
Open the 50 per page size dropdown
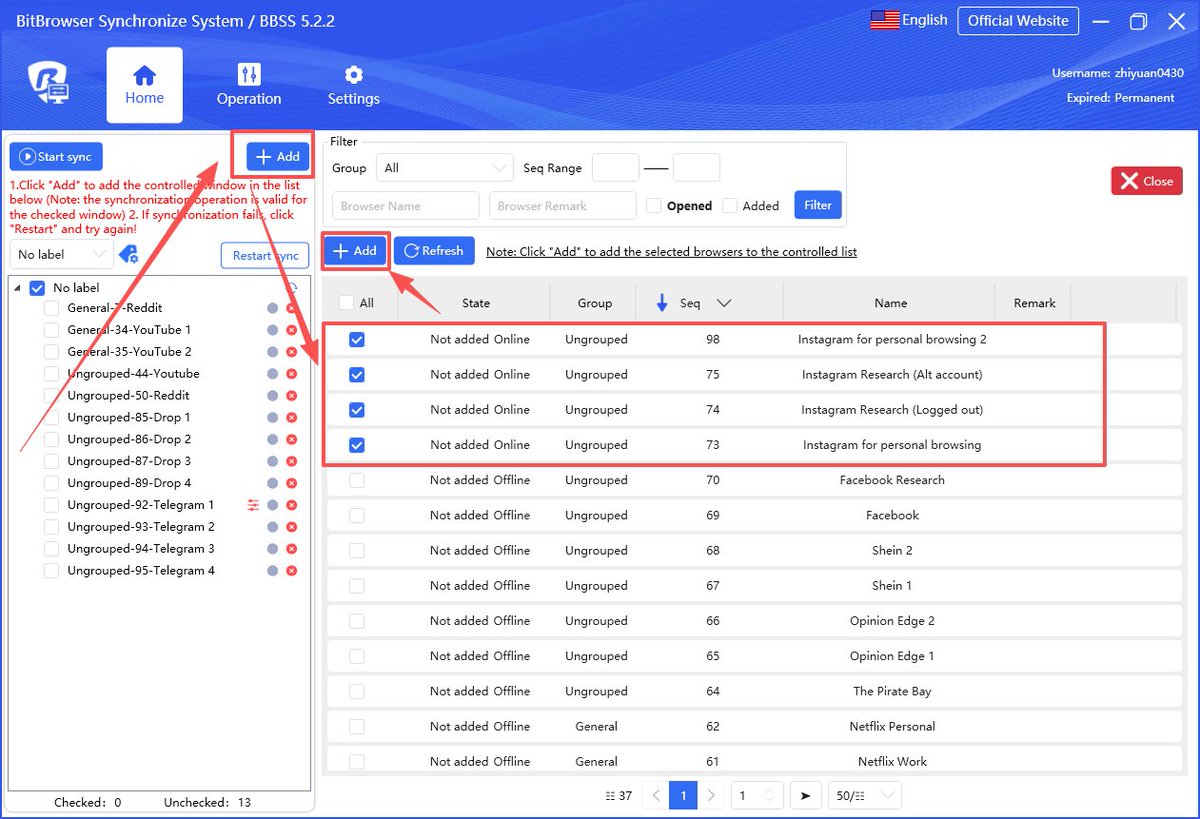(865, 796)
